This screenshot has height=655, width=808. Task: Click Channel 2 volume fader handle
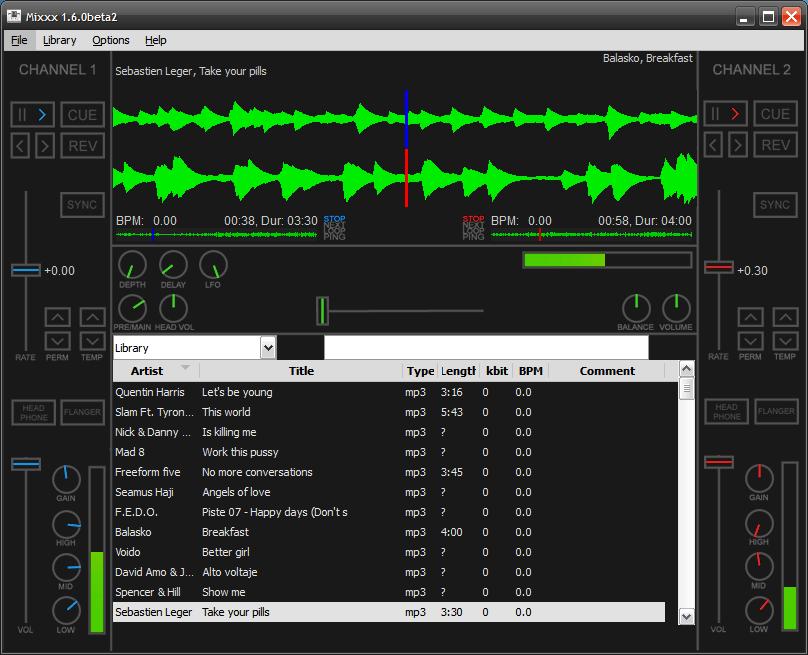click(x=719, y=462)
